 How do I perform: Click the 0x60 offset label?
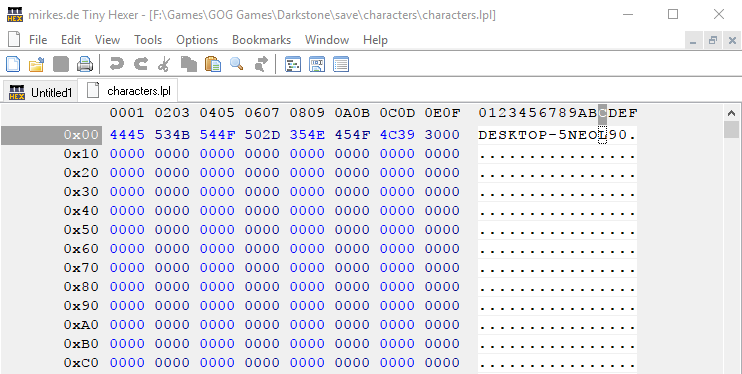(x=81, y=249)
